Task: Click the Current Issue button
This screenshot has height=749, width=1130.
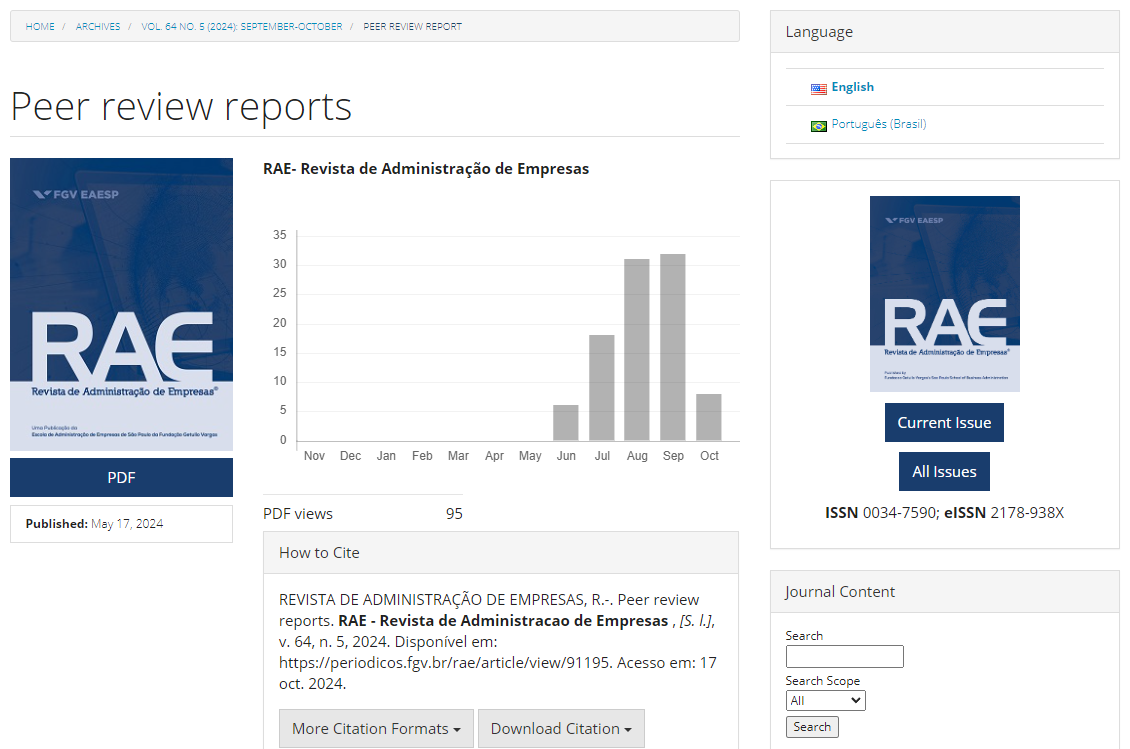Action: [x=944, y=422]
